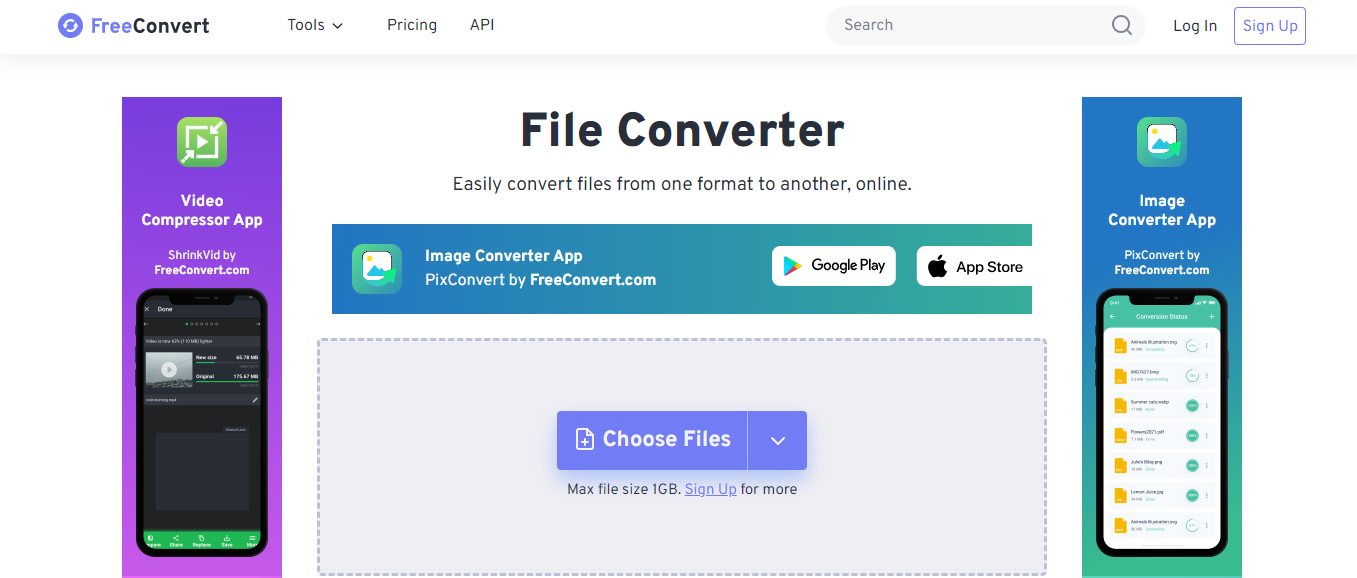
Task: Open the file source dropdown arrow
Action: (x=777, y=440)
